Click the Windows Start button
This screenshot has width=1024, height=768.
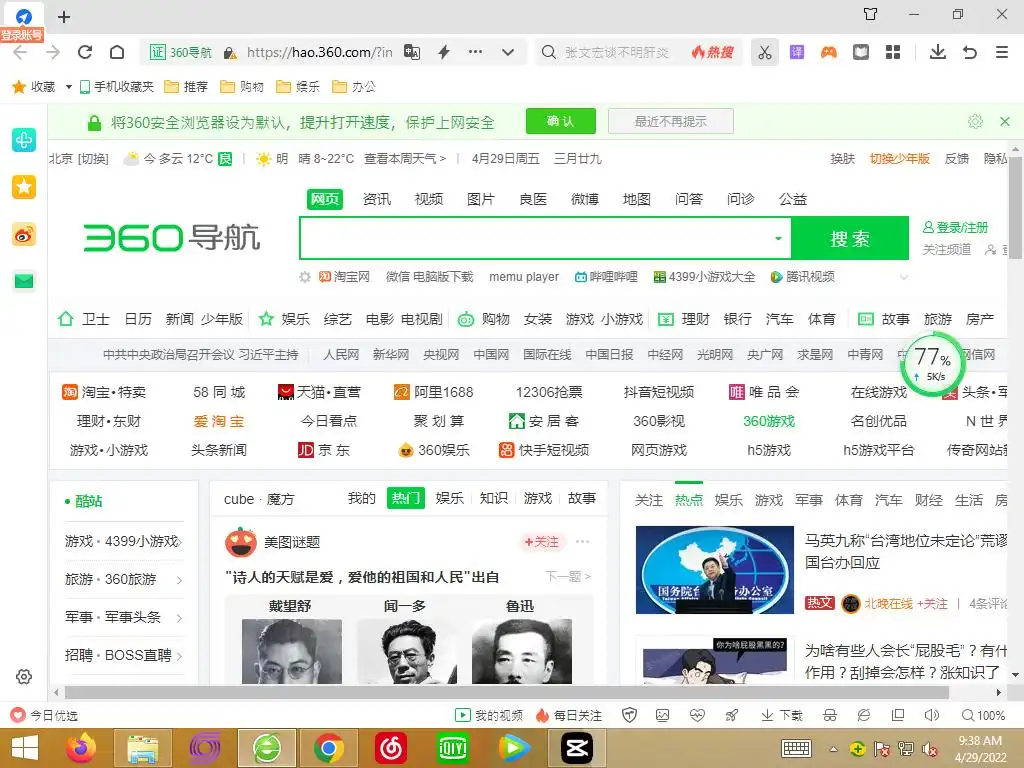click(x=24, y=748)
